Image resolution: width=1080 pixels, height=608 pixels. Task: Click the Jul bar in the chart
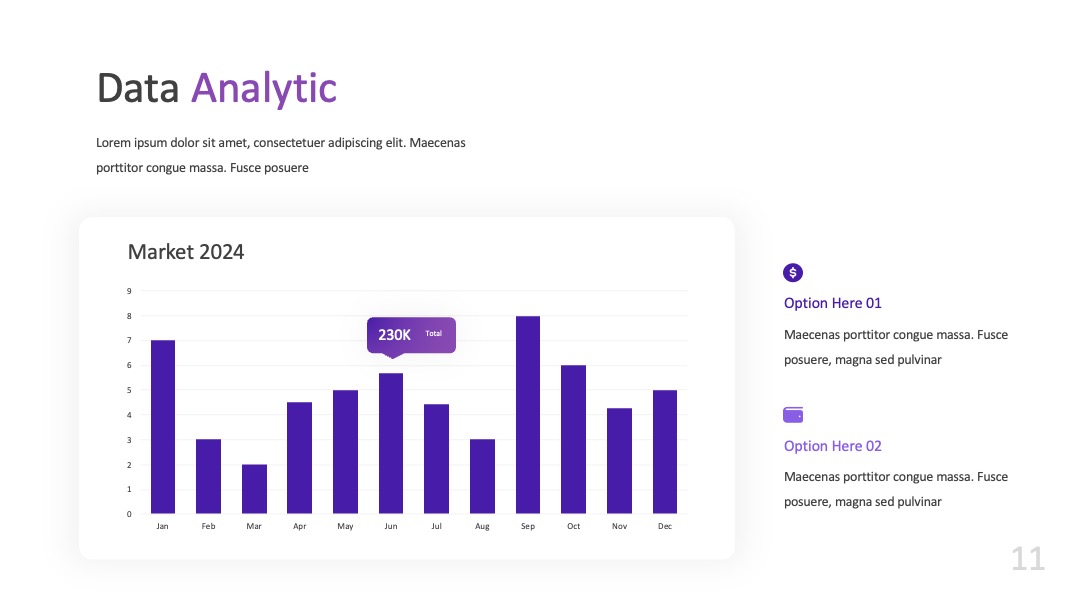pyautogui.click(x=437, y=459)
